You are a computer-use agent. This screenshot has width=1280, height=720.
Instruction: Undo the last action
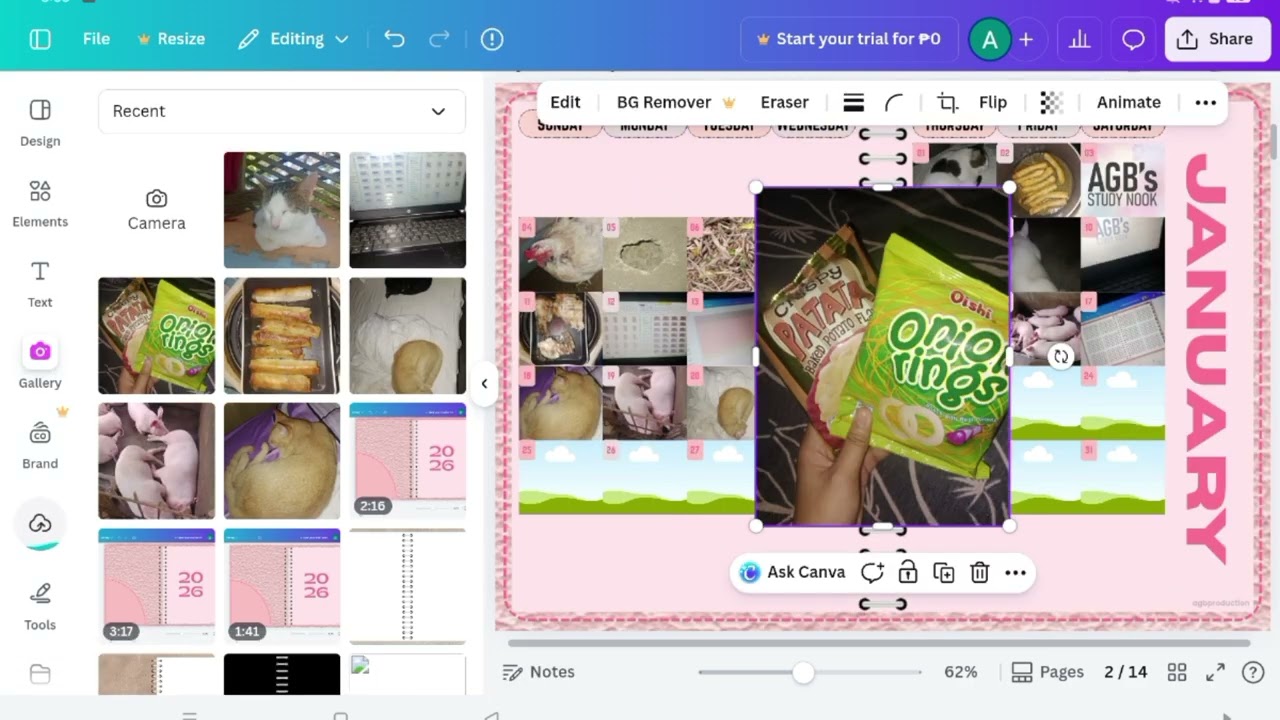point(394,39)
